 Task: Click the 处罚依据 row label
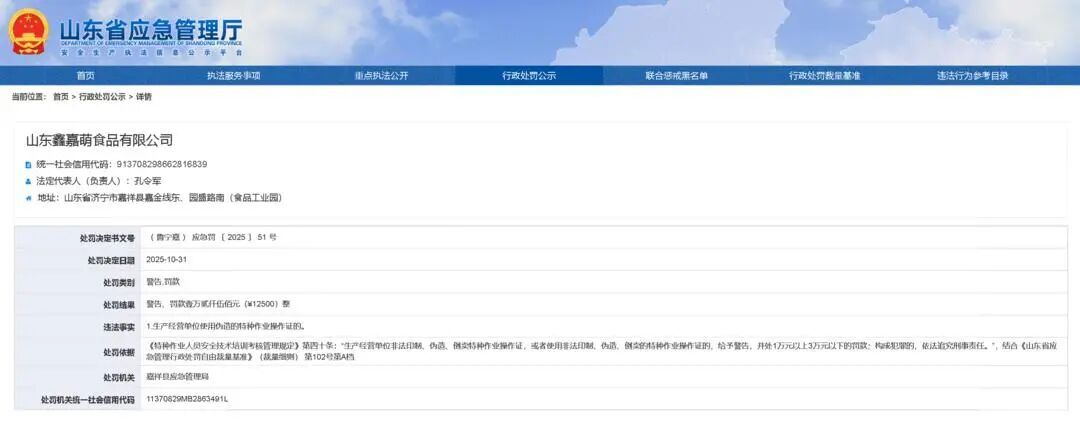click(x=114, y=352)
